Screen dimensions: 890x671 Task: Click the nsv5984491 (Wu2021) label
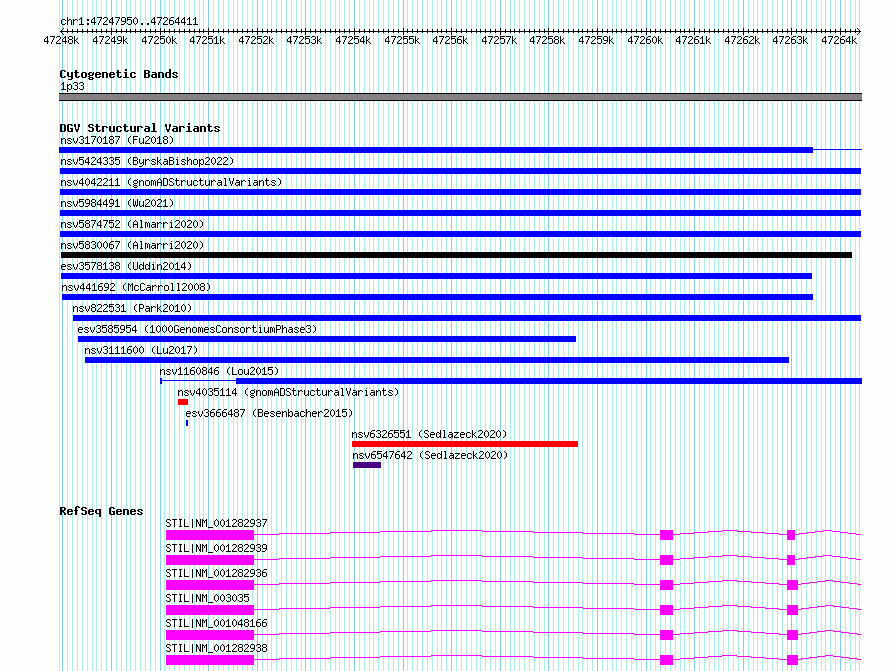[117, 203]
